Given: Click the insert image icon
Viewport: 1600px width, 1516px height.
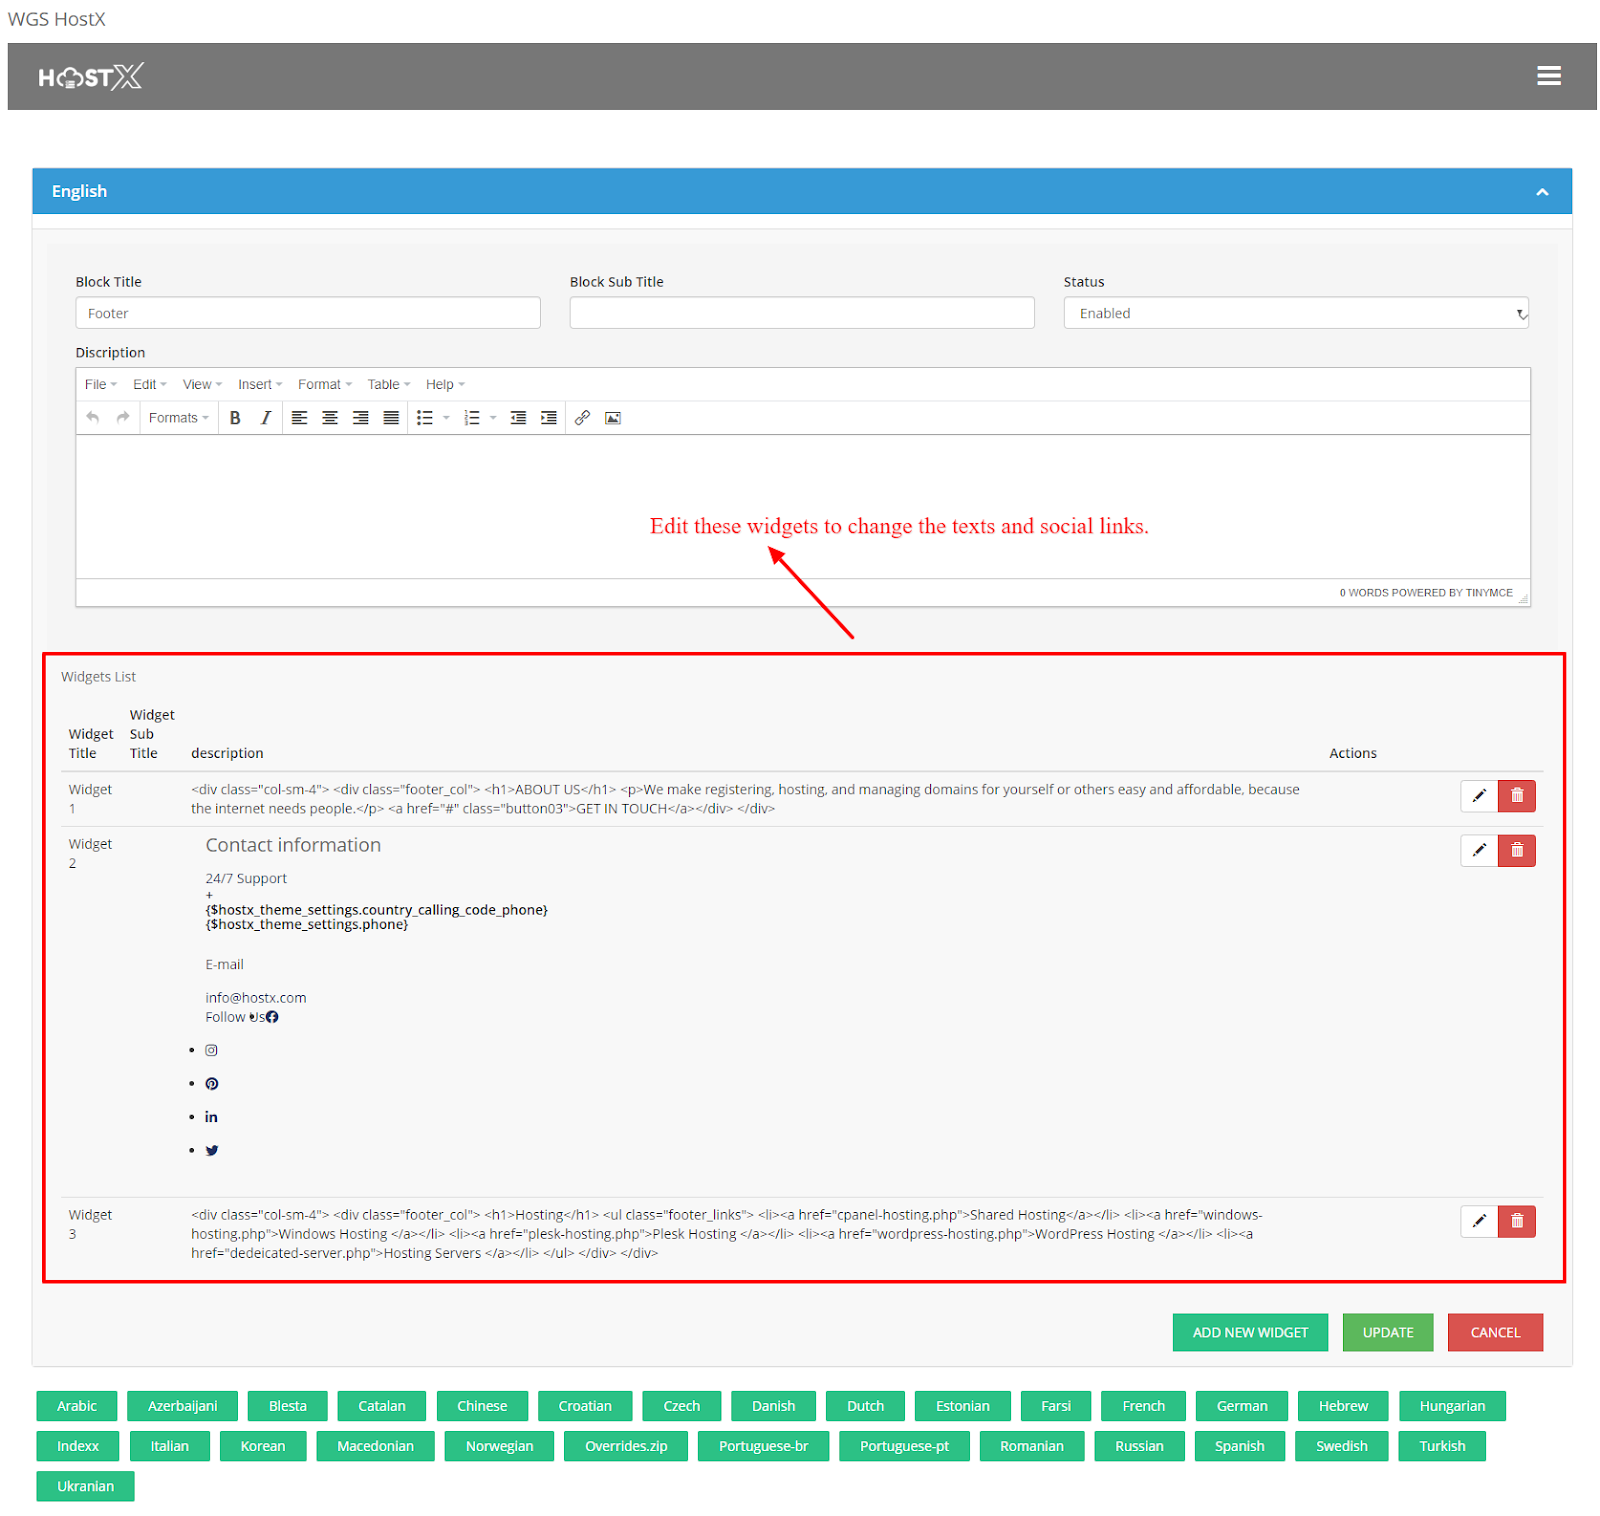Looking at the screenshot, I should (x=613, y=418).
